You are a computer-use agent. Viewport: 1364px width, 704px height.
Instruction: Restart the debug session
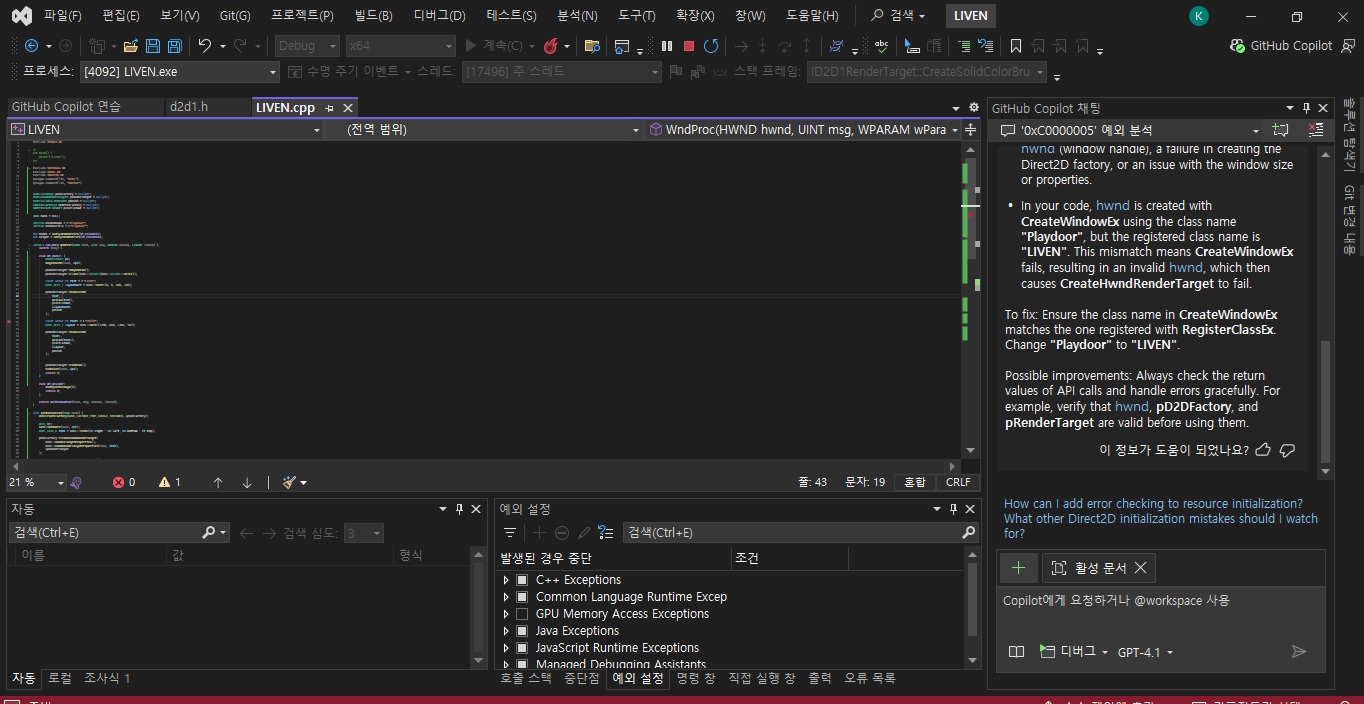711,46
